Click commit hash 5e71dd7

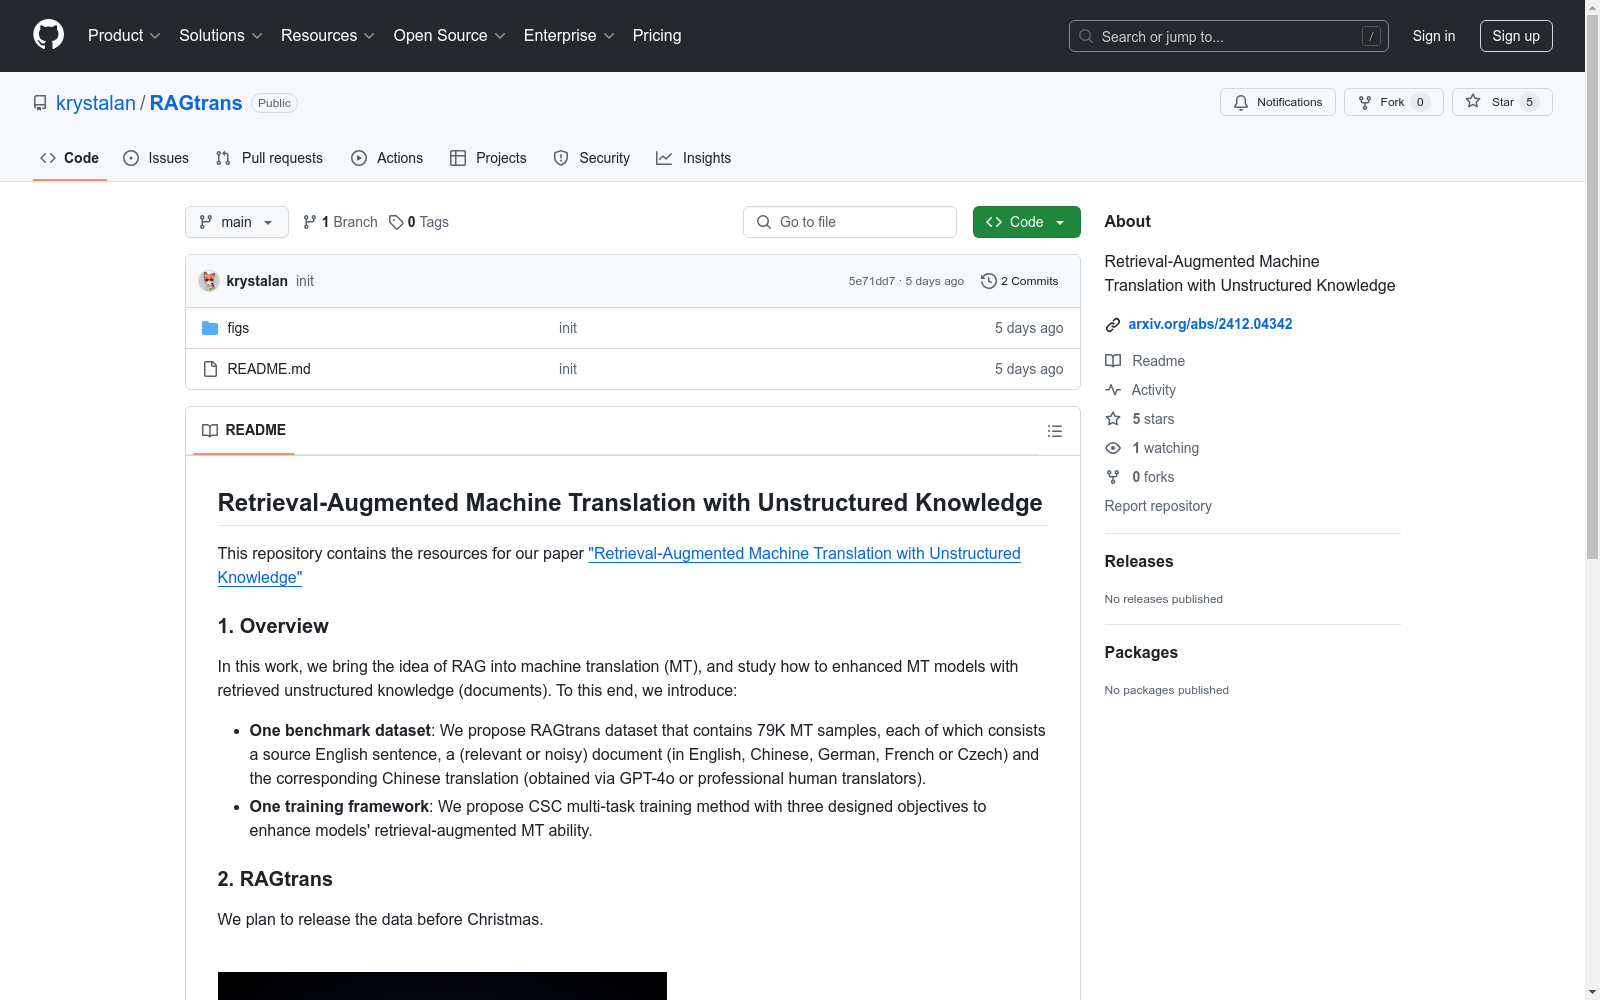point(872,281)
